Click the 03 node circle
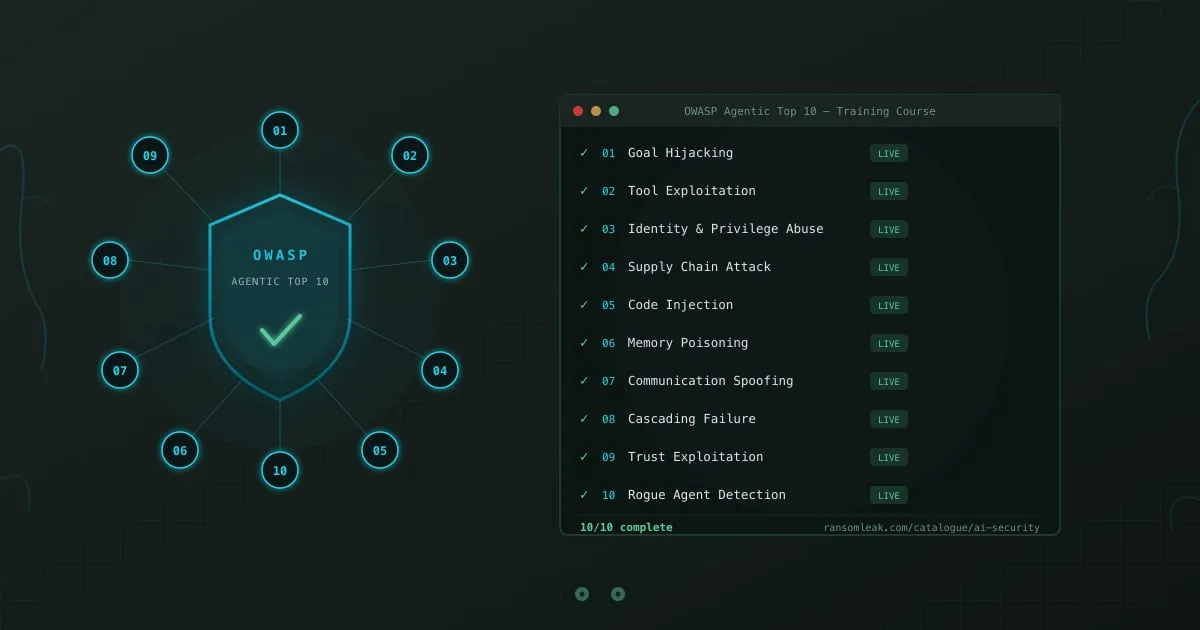The height and width of the screenshot is (630, 1200). coord(450,260)
